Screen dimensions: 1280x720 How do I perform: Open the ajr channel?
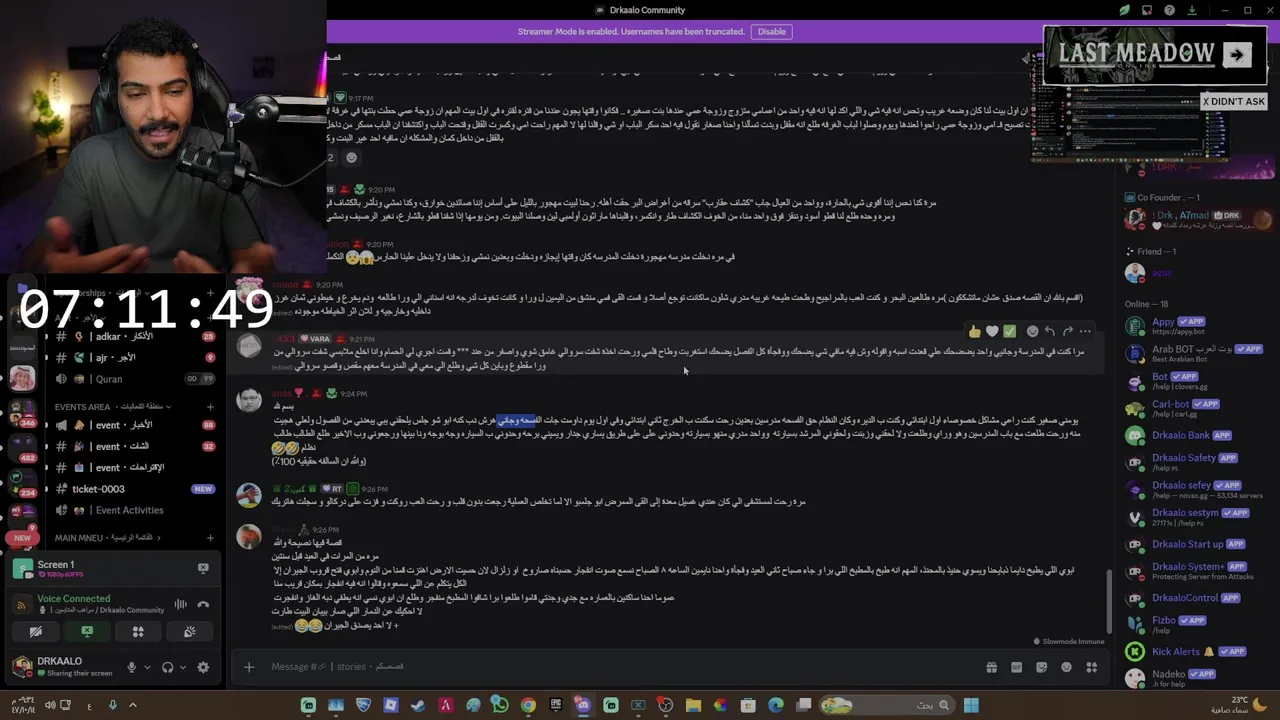[135, 358]
